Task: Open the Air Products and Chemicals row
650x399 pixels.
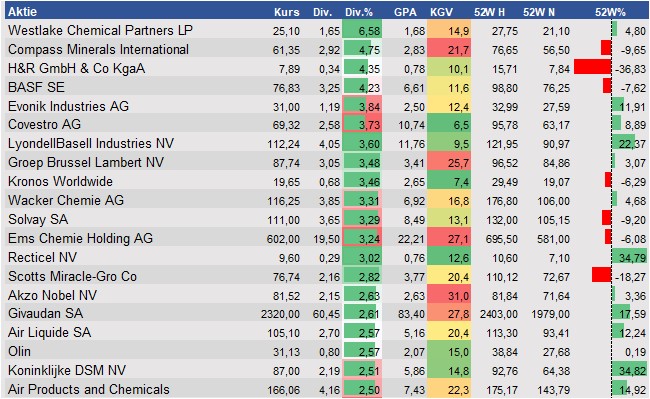Action: click(x=327, y=389)
